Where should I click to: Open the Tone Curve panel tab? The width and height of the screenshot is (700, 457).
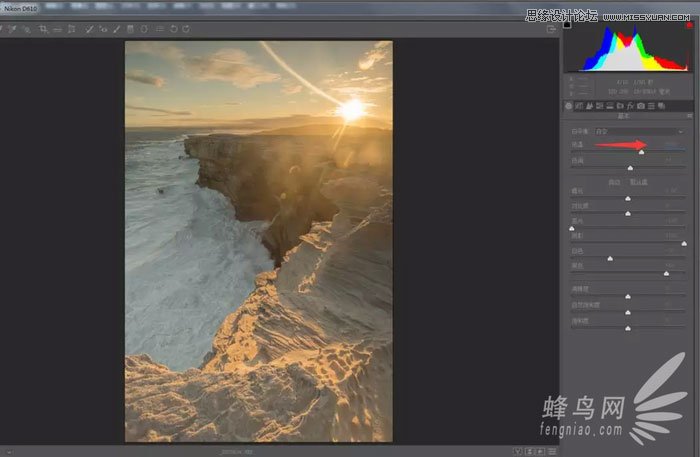580,105
